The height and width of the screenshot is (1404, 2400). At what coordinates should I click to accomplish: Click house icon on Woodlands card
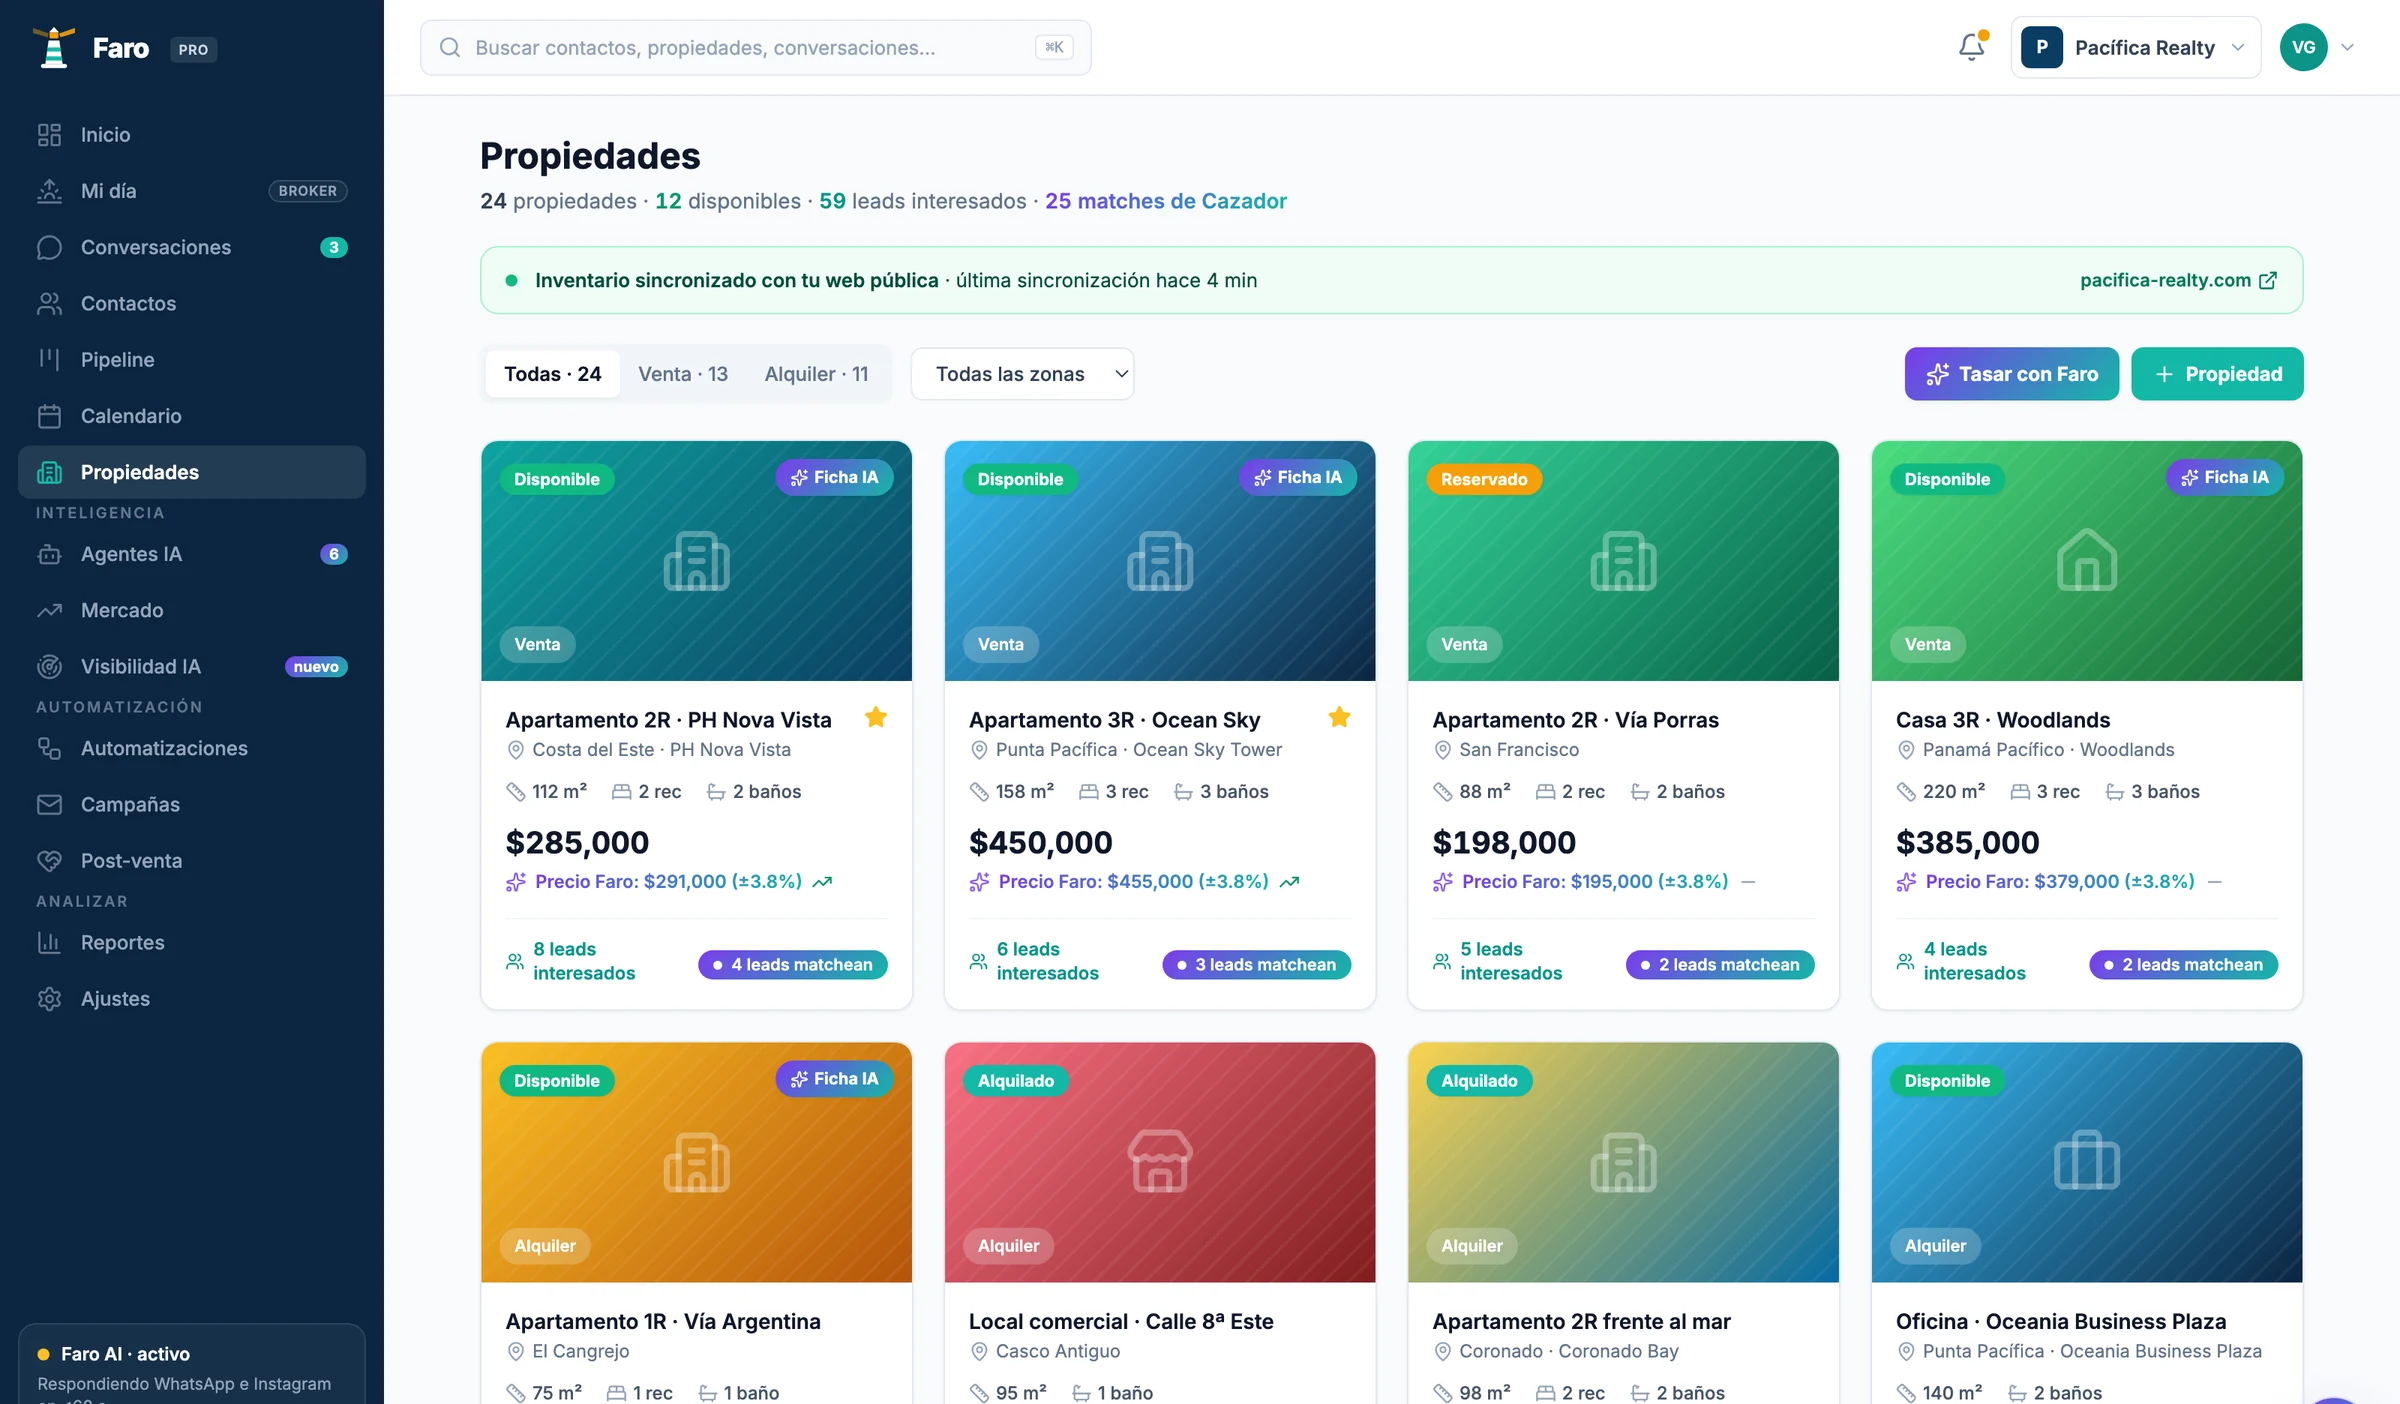[2086, 559]
